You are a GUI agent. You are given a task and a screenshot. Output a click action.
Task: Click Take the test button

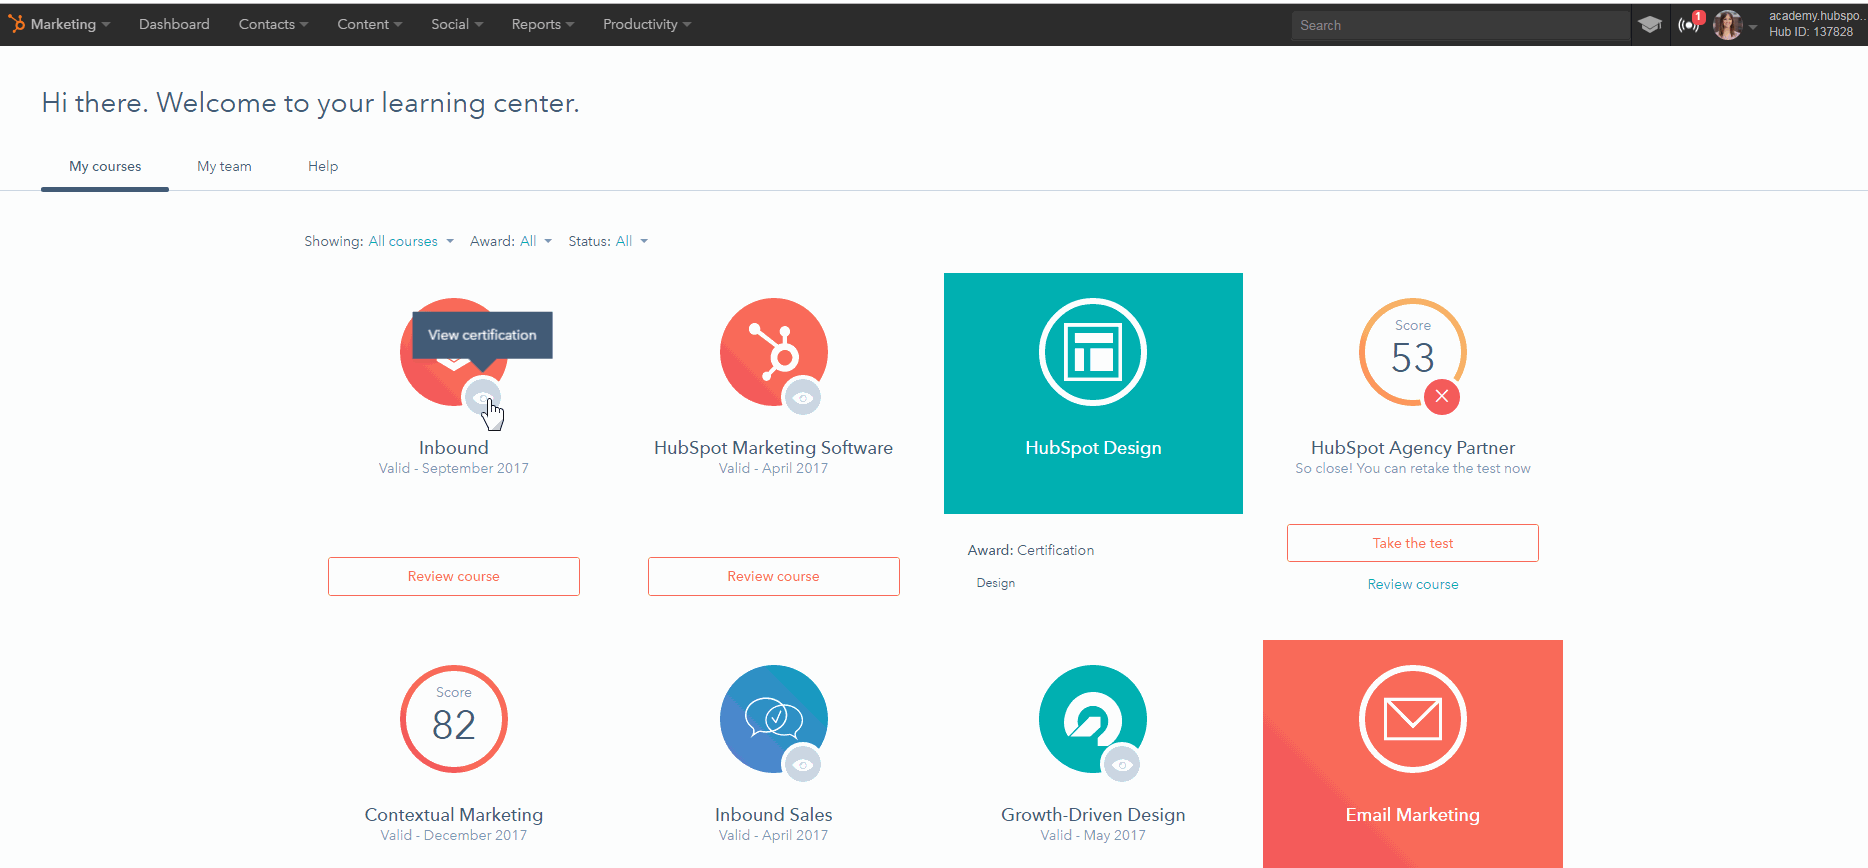1412,543
